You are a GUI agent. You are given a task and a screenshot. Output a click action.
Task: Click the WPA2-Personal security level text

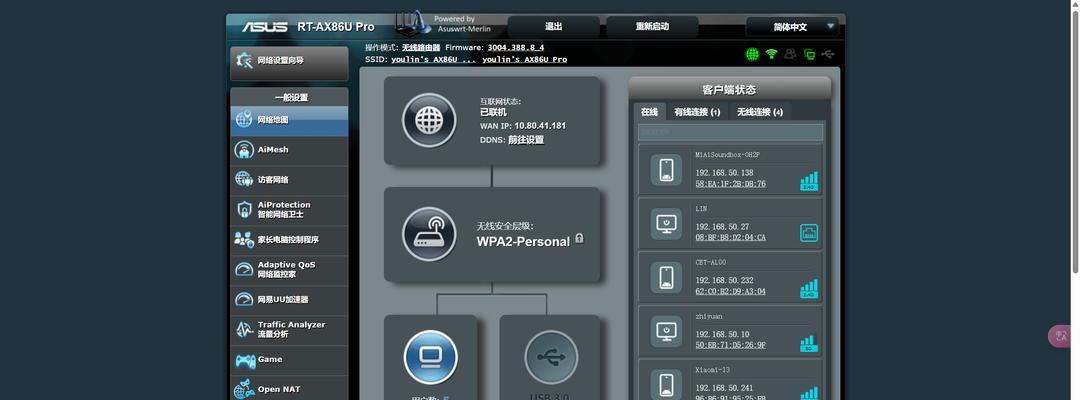coord(523,242)
